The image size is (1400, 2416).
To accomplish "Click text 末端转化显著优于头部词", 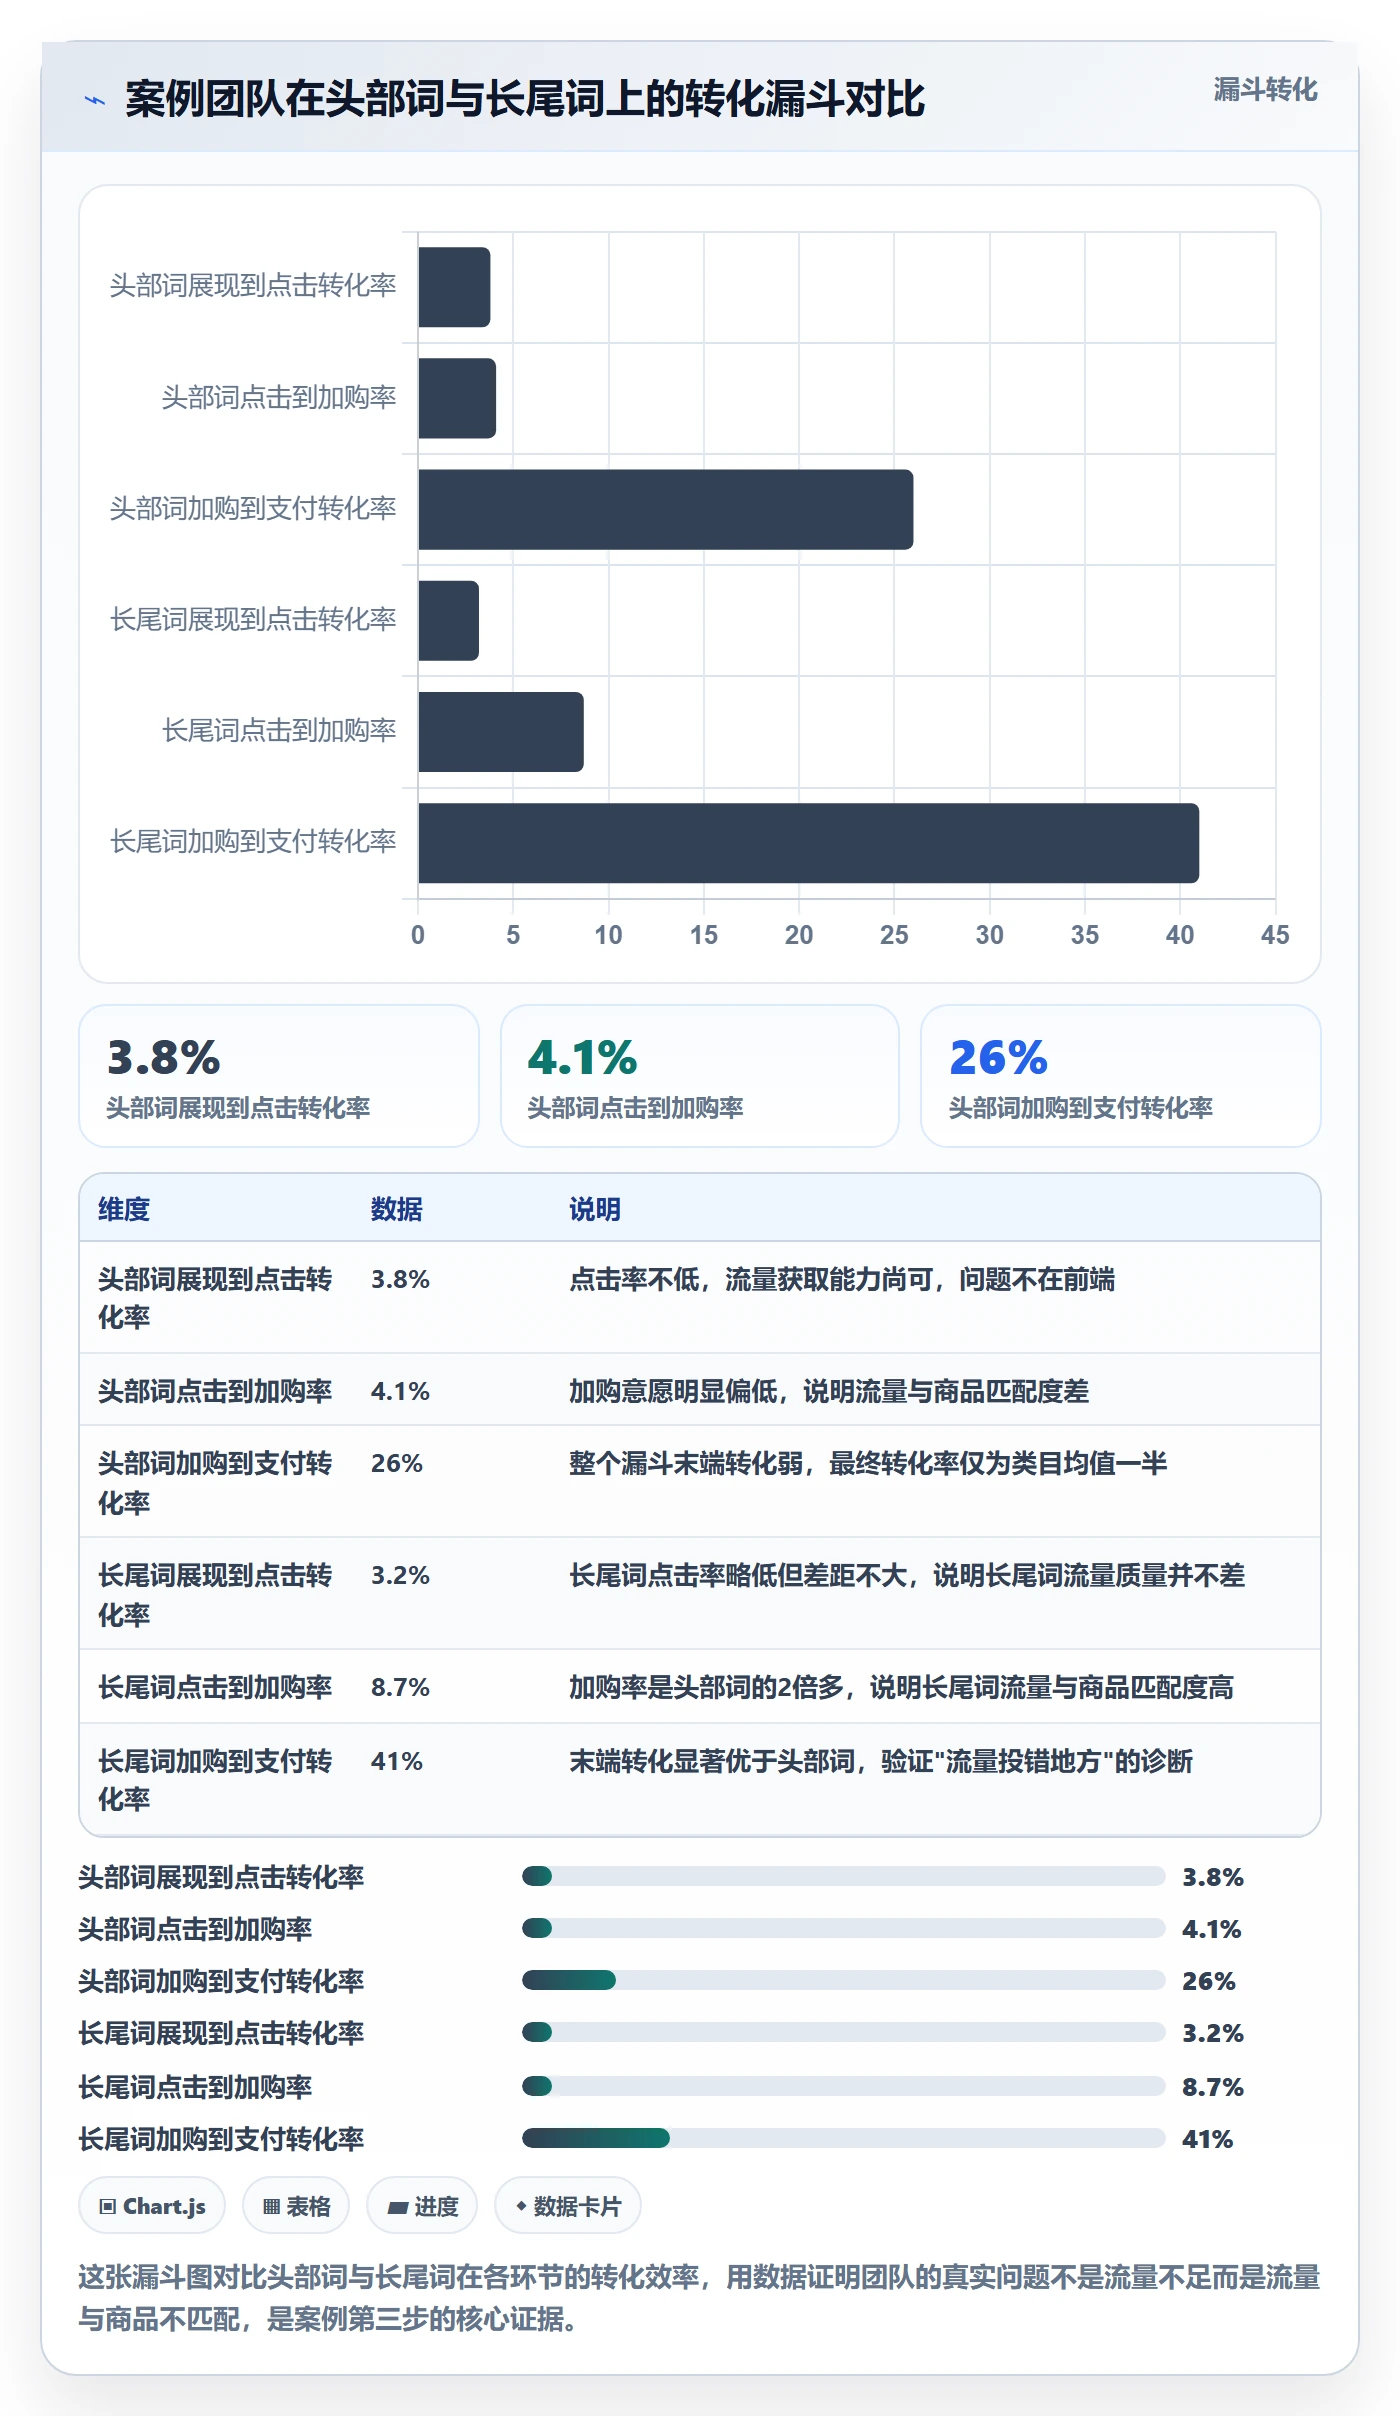I will [x=712, y=1761].
